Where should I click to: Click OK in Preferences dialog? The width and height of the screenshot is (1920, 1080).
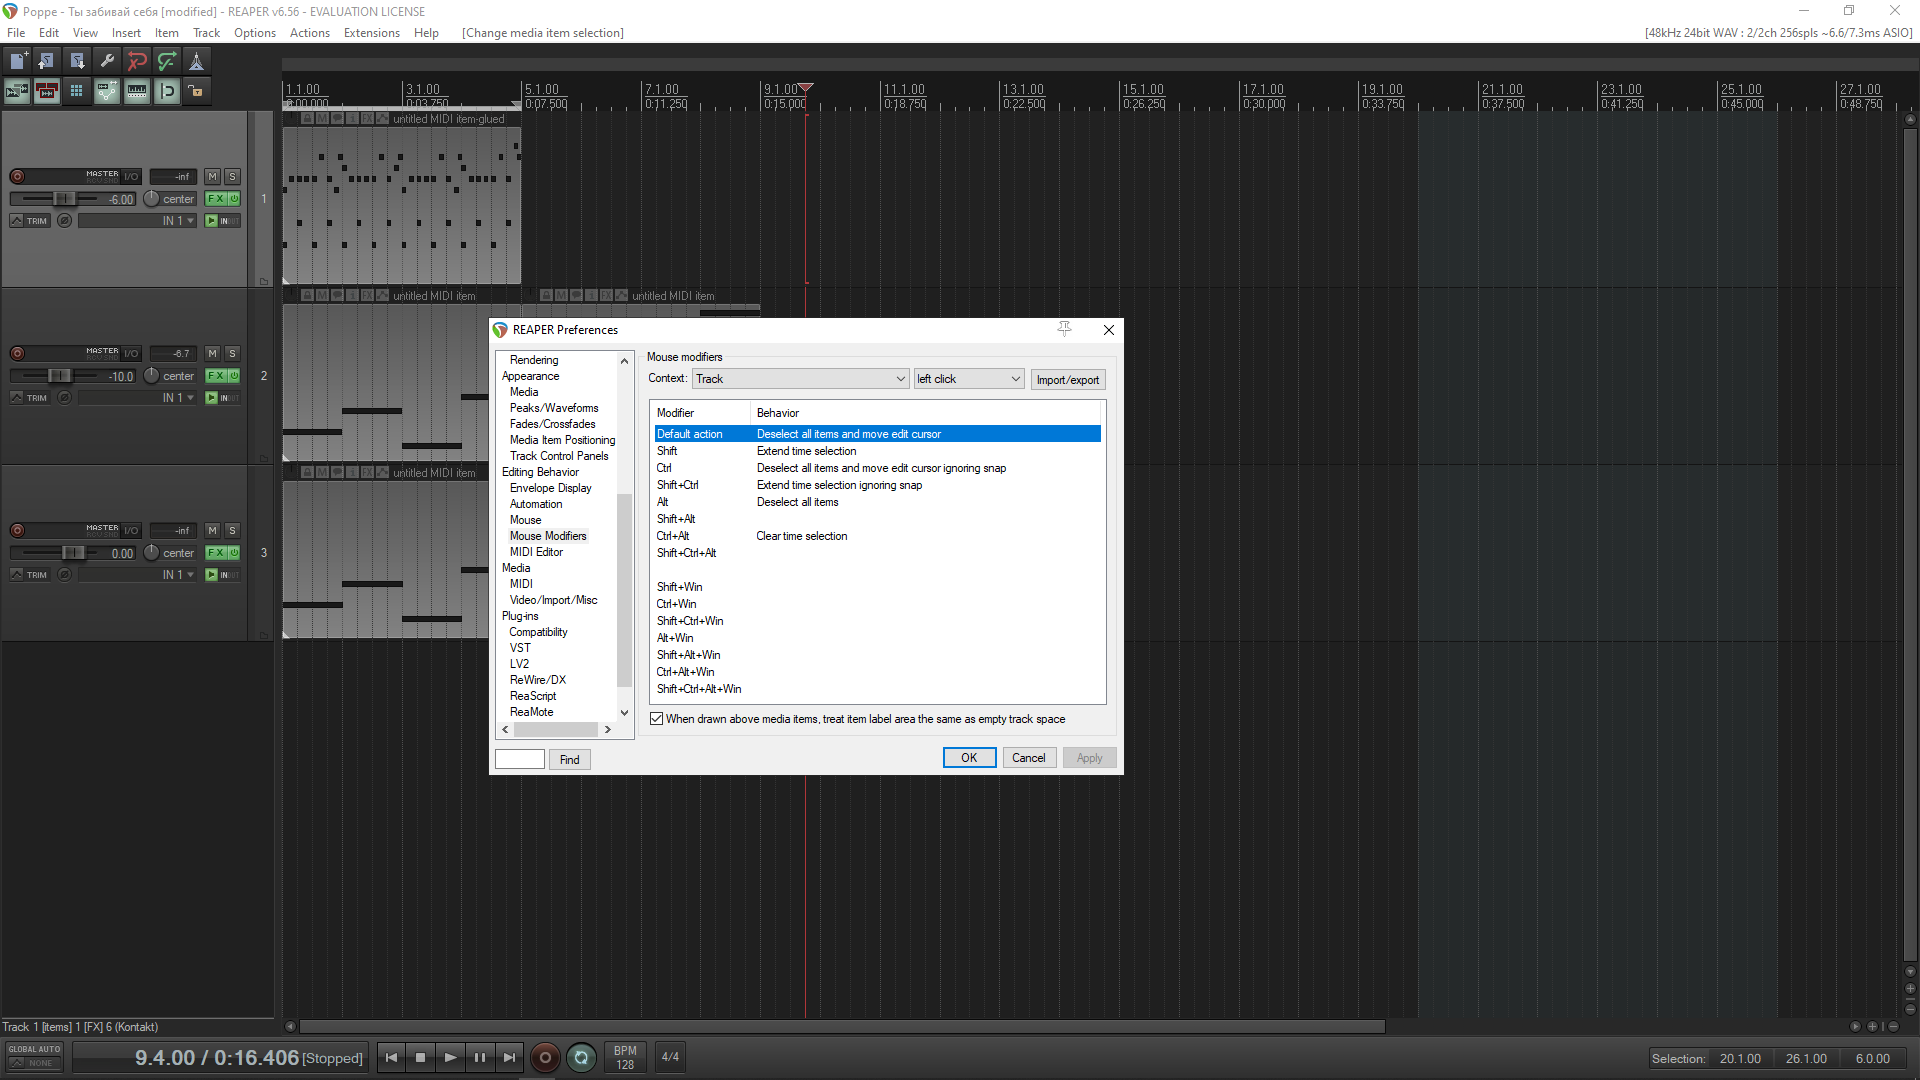pos(968,758)
